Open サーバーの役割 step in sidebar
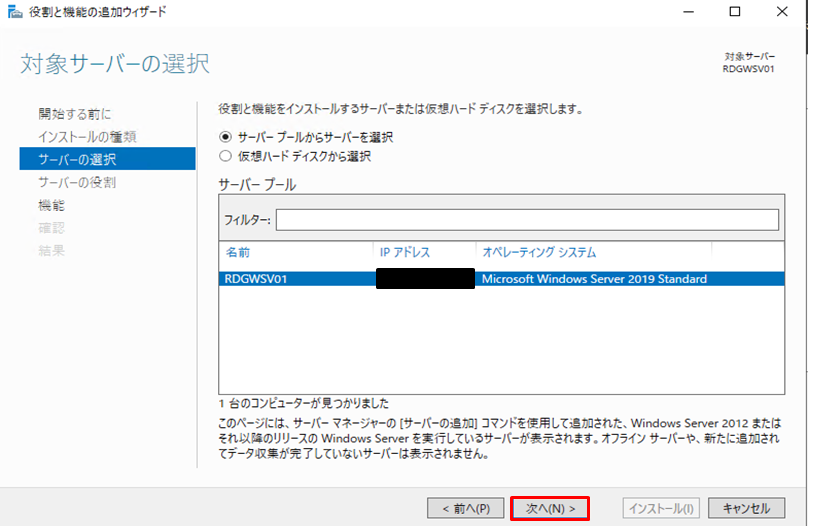819x526 pixels. [x=76, y=182]
